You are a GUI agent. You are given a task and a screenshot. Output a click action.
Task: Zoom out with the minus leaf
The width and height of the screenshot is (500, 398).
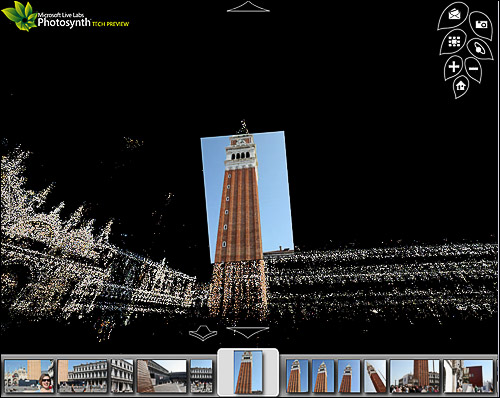tap(473, 69)
